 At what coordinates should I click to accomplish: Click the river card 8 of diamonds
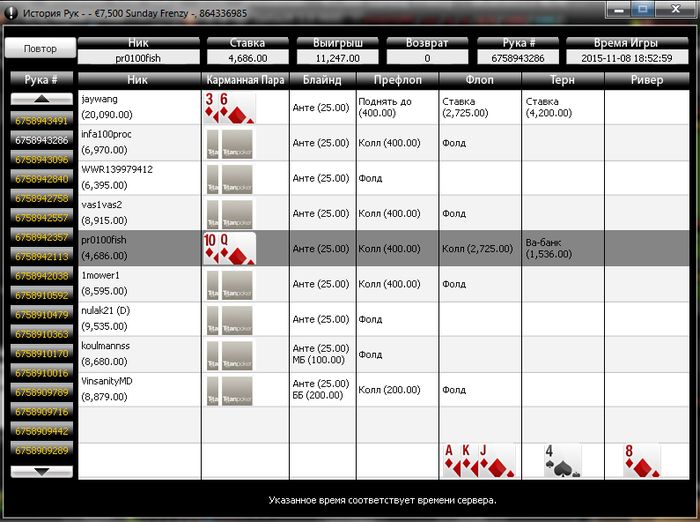pyautogui.click(x=642, y=460)
